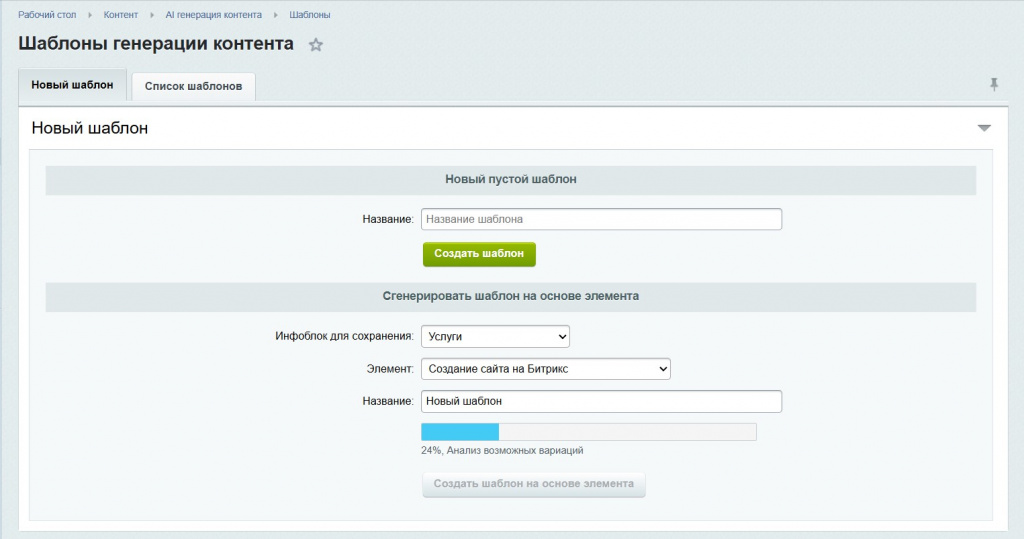
Task: Click the Шаблоны генерации контента title
Action: tap(156, 44)
